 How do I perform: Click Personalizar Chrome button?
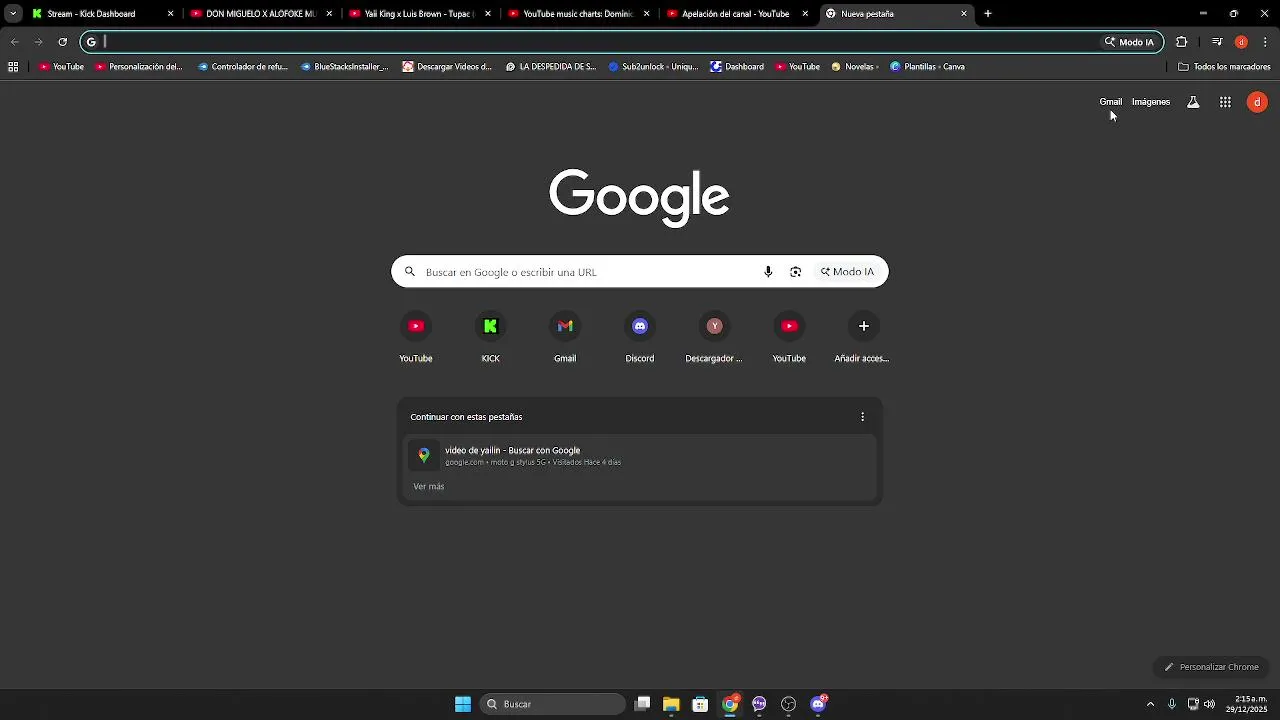click(1211, 667)
